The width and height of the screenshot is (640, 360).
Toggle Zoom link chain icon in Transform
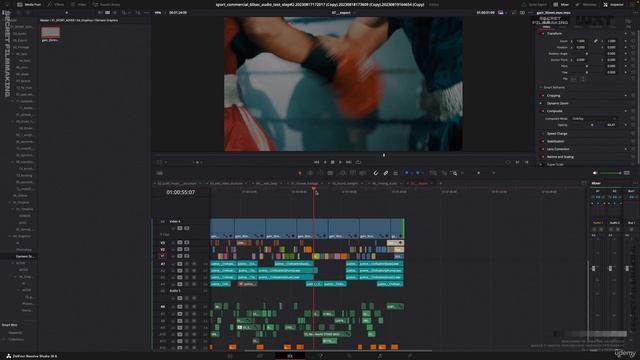tap(596, 41)
